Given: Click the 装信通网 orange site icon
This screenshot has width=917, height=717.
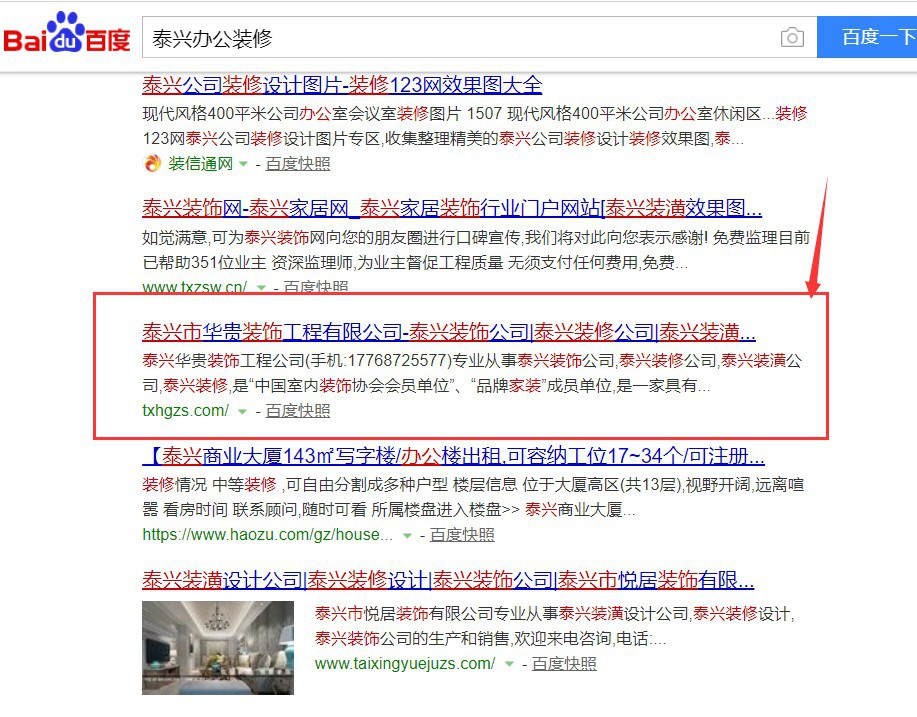Looking at the screenshot, I should 152,164.
